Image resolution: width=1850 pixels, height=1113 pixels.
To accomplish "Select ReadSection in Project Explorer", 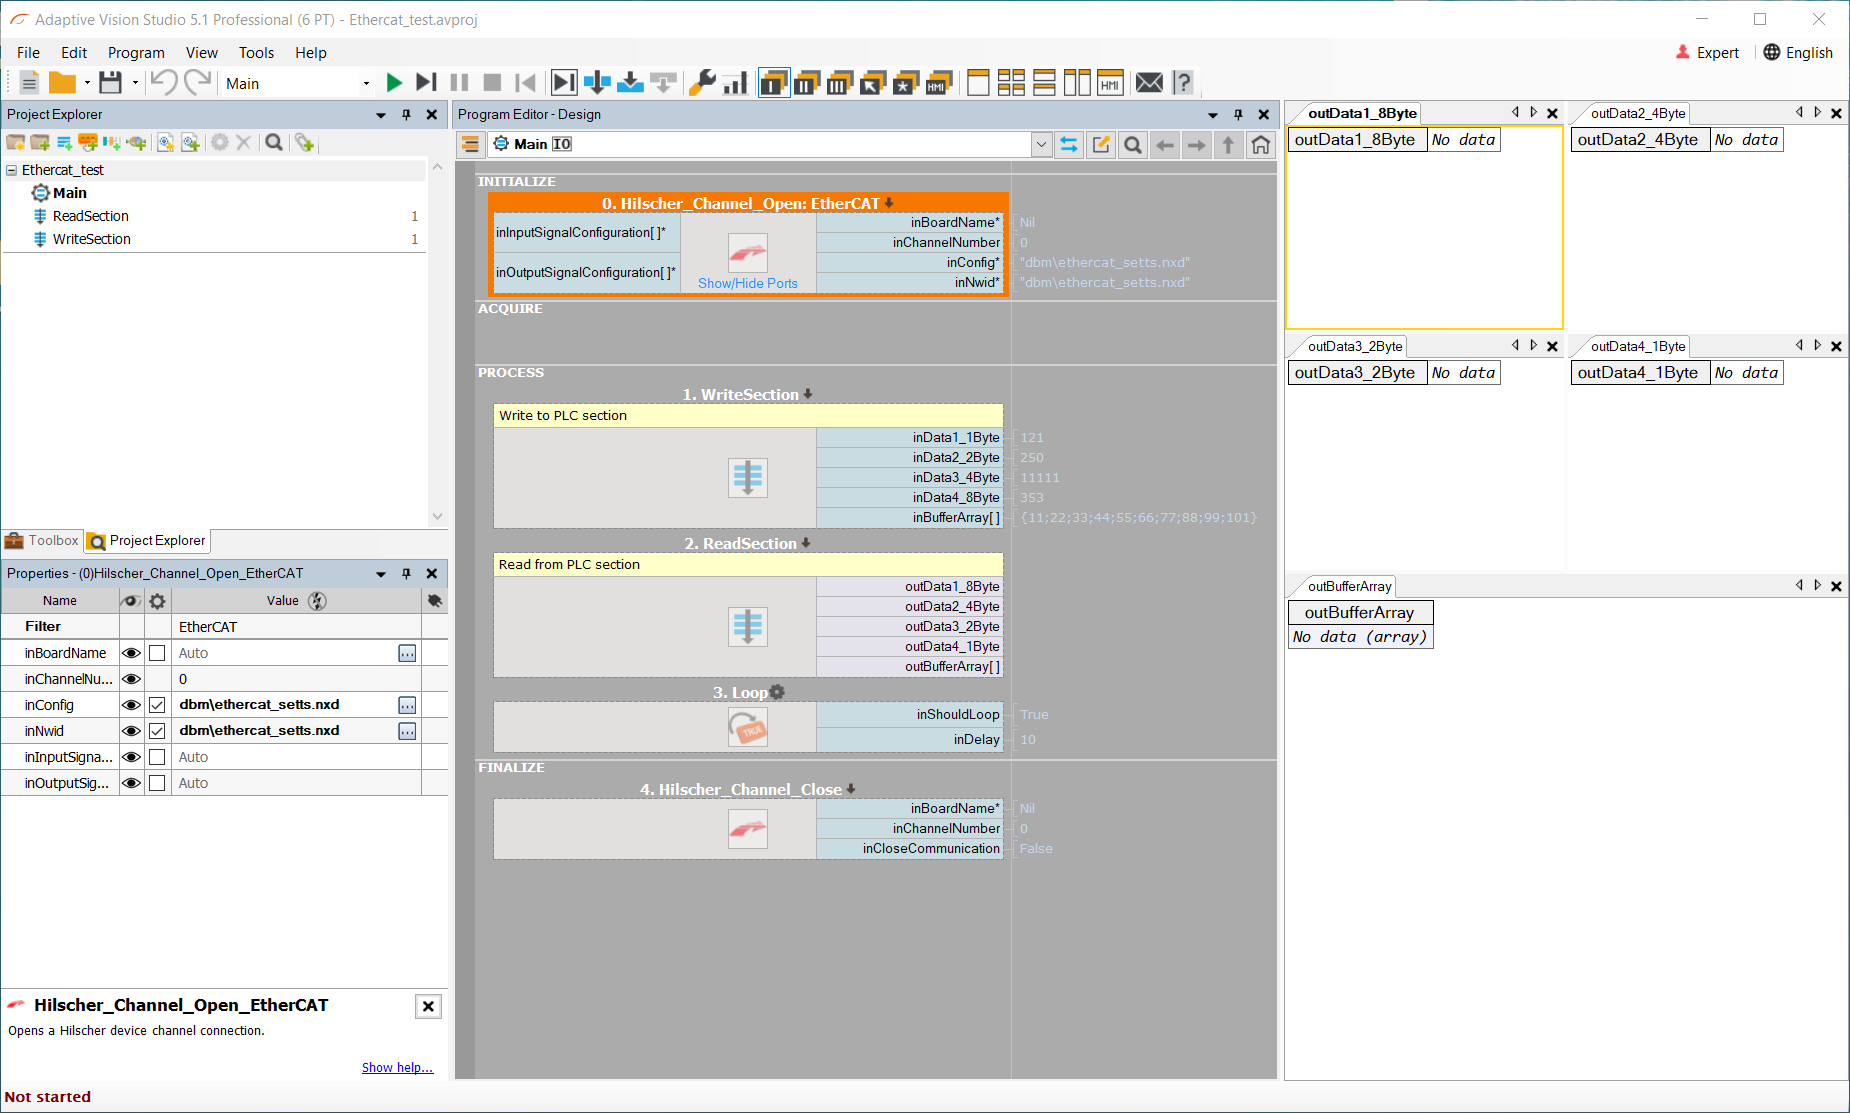I will [x=90, y=216].
